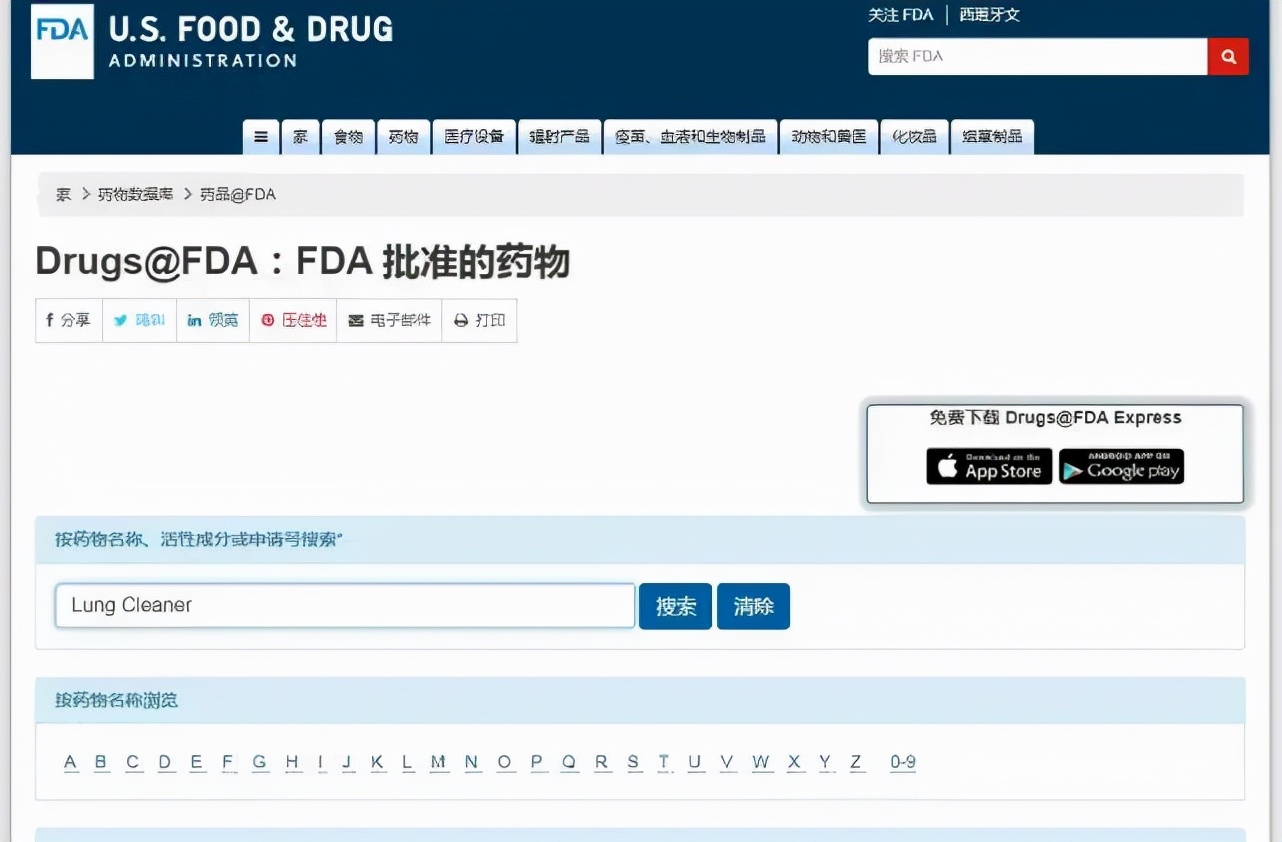
Task: Switch the page to 西班牙文
Action: 989,14
